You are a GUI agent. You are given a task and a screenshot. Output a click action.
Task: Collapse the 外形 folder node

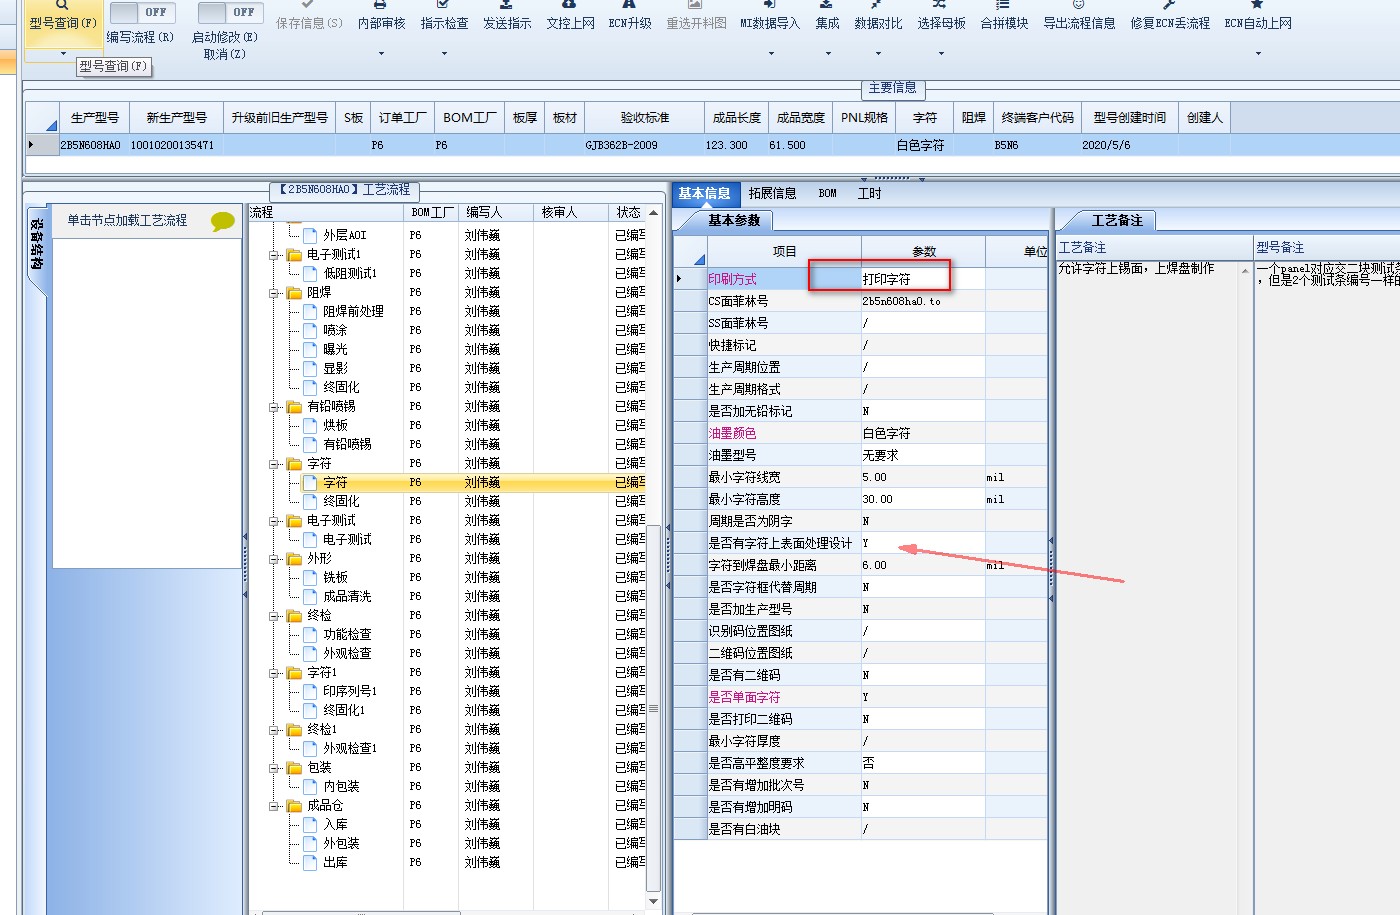[x=274, y=559]
